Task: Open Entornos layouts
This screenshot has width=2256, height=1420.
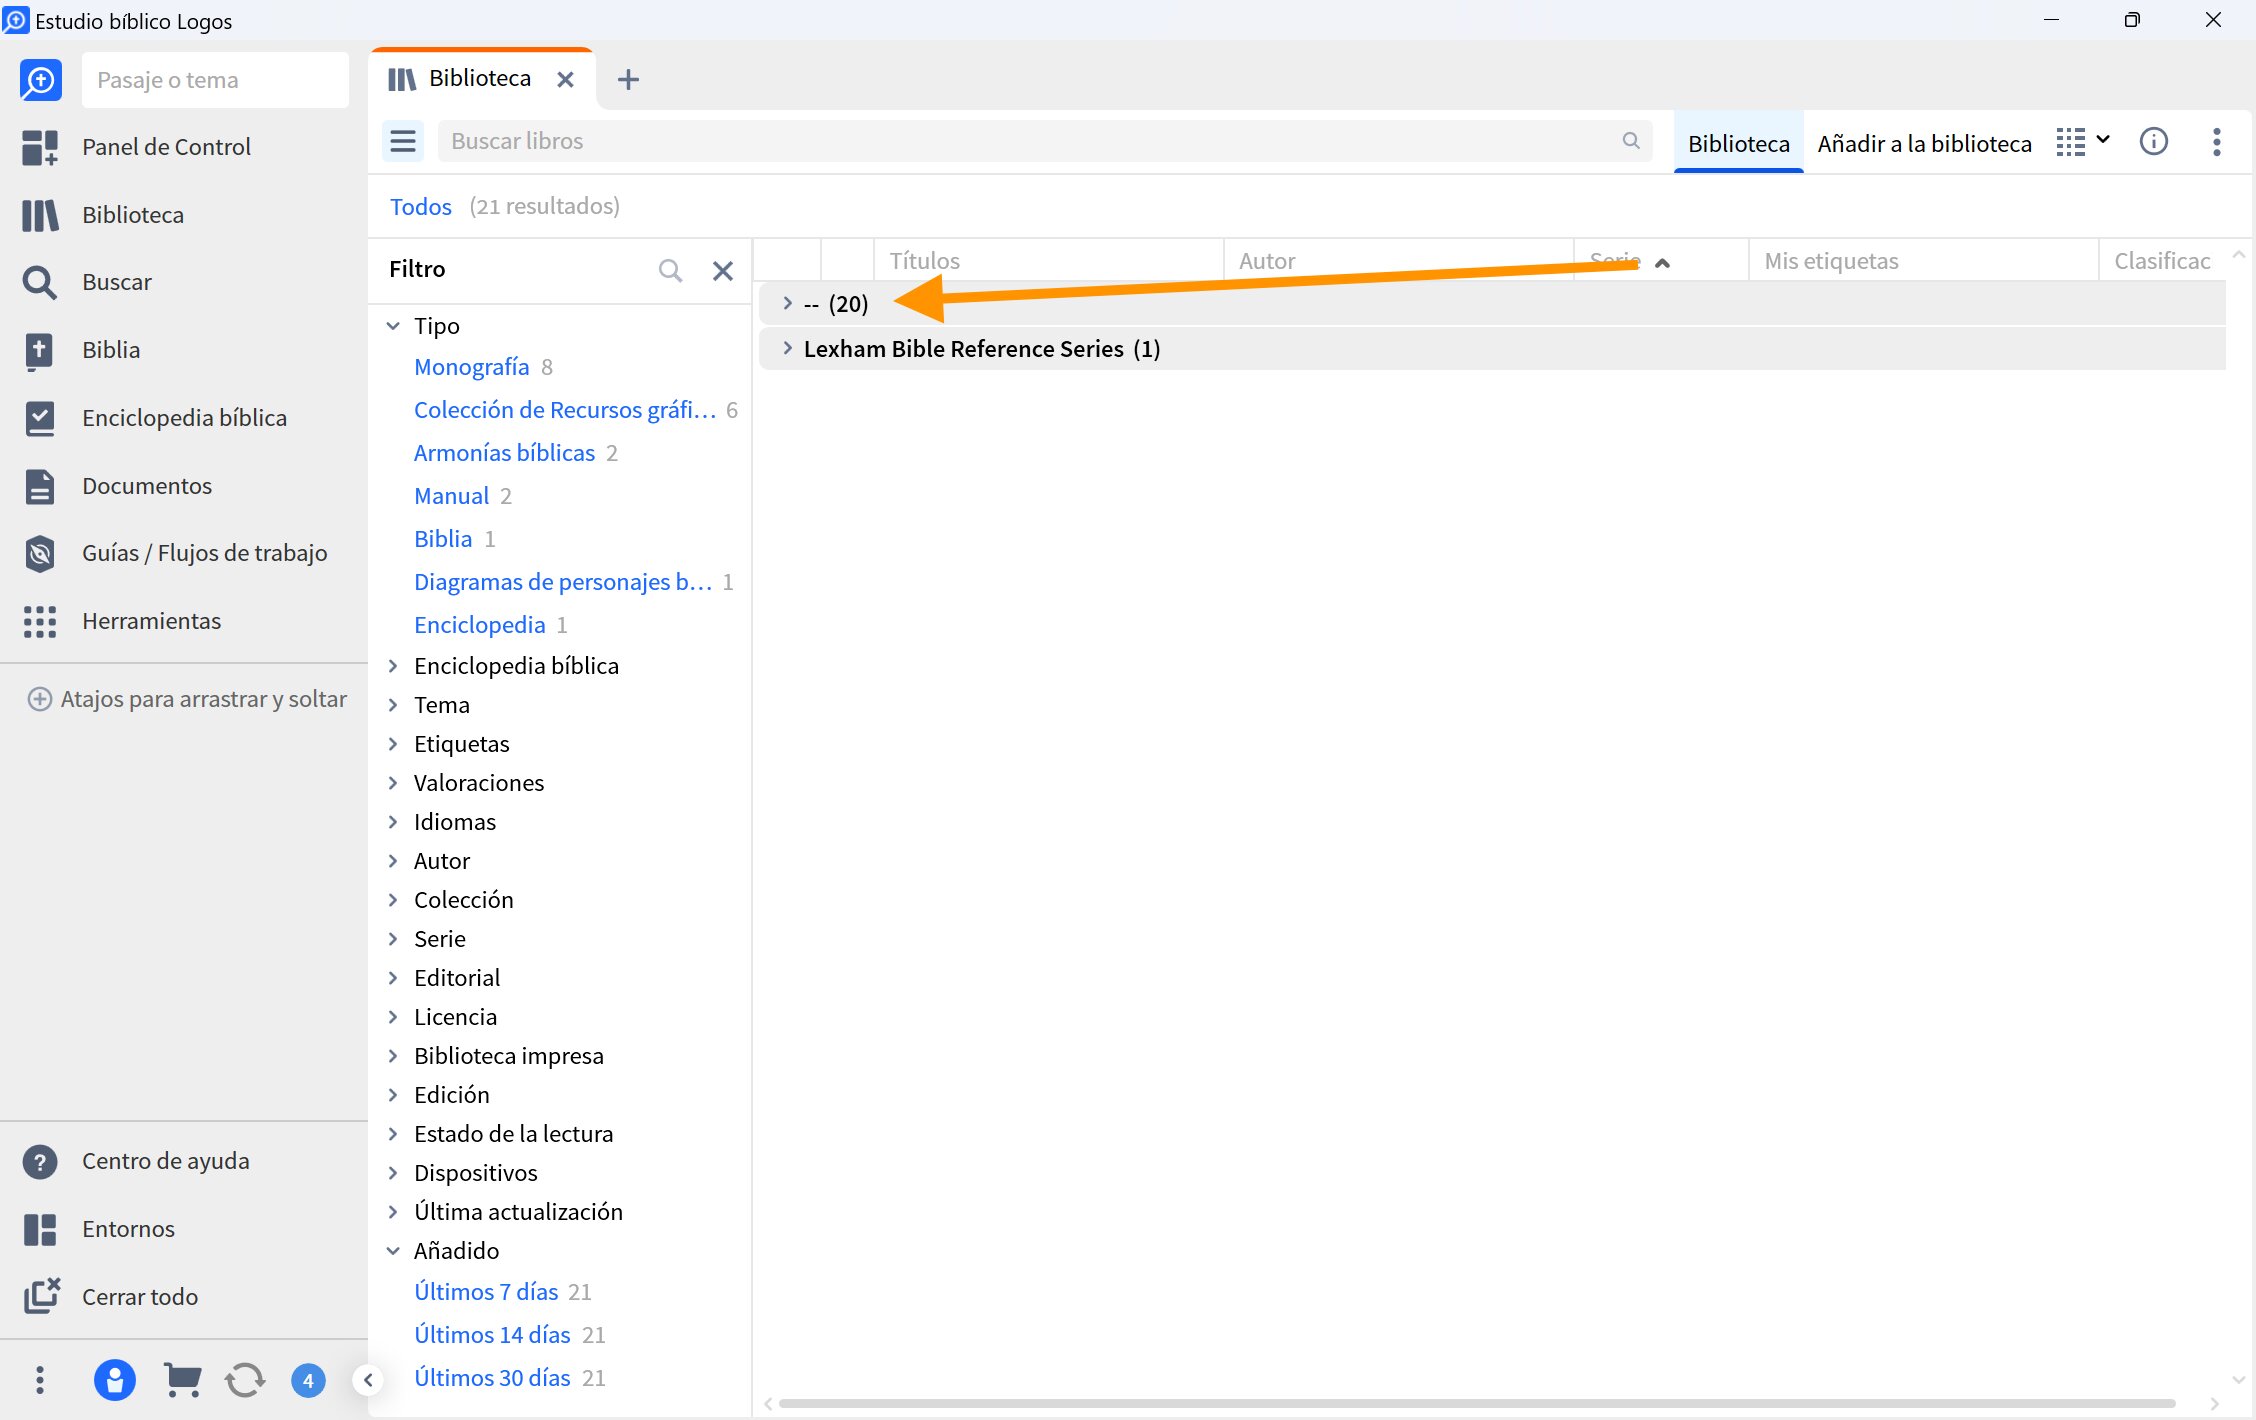Action: tap(128, 1229)
